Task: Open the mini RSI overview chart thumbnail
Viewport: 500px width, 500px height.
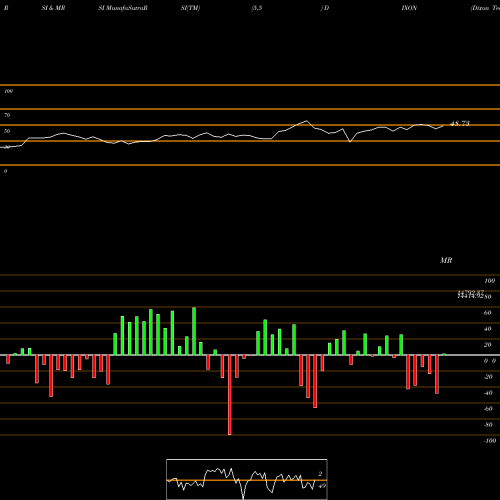Action: pyautogui.click(x=247, y=479)
